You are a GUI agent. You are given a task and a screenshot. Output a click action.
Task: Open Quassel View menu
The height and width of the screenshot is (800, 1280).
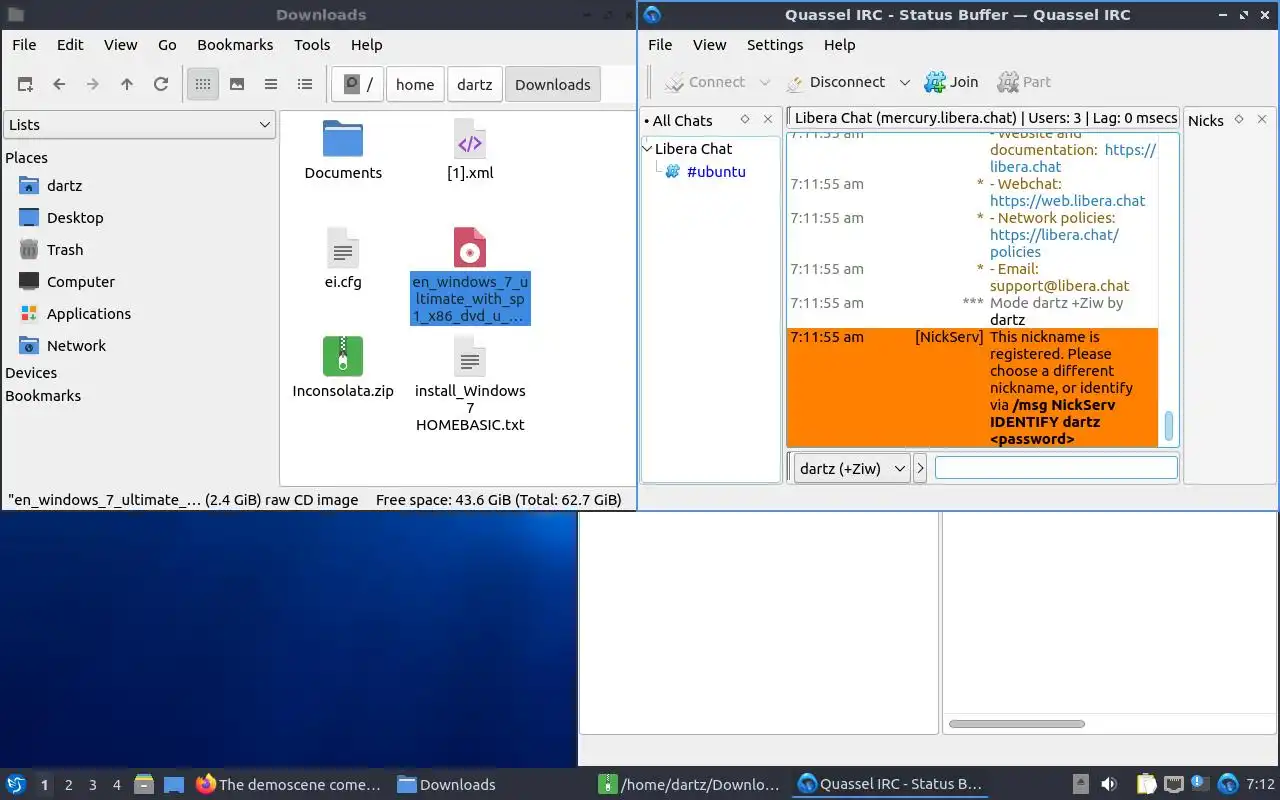(709, 45)
